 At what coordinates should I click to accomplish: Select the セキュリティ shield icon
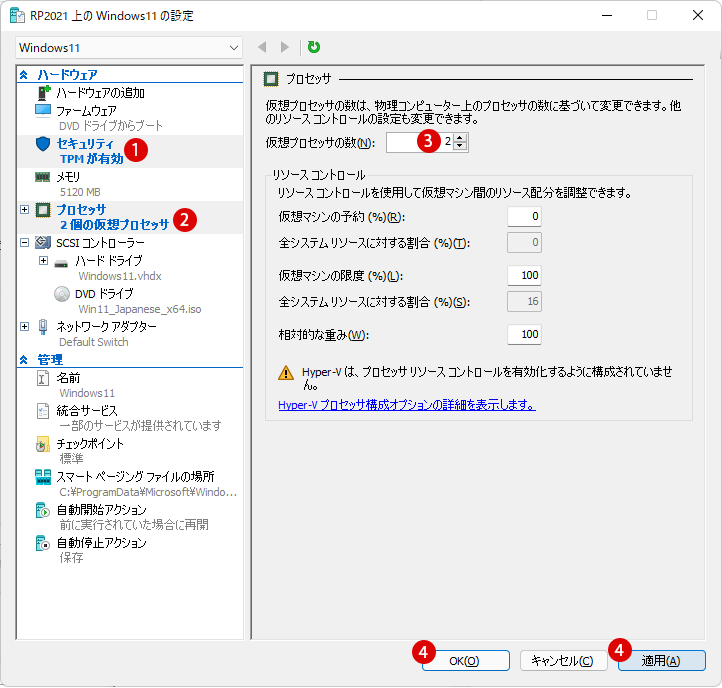tap(43, 144)
